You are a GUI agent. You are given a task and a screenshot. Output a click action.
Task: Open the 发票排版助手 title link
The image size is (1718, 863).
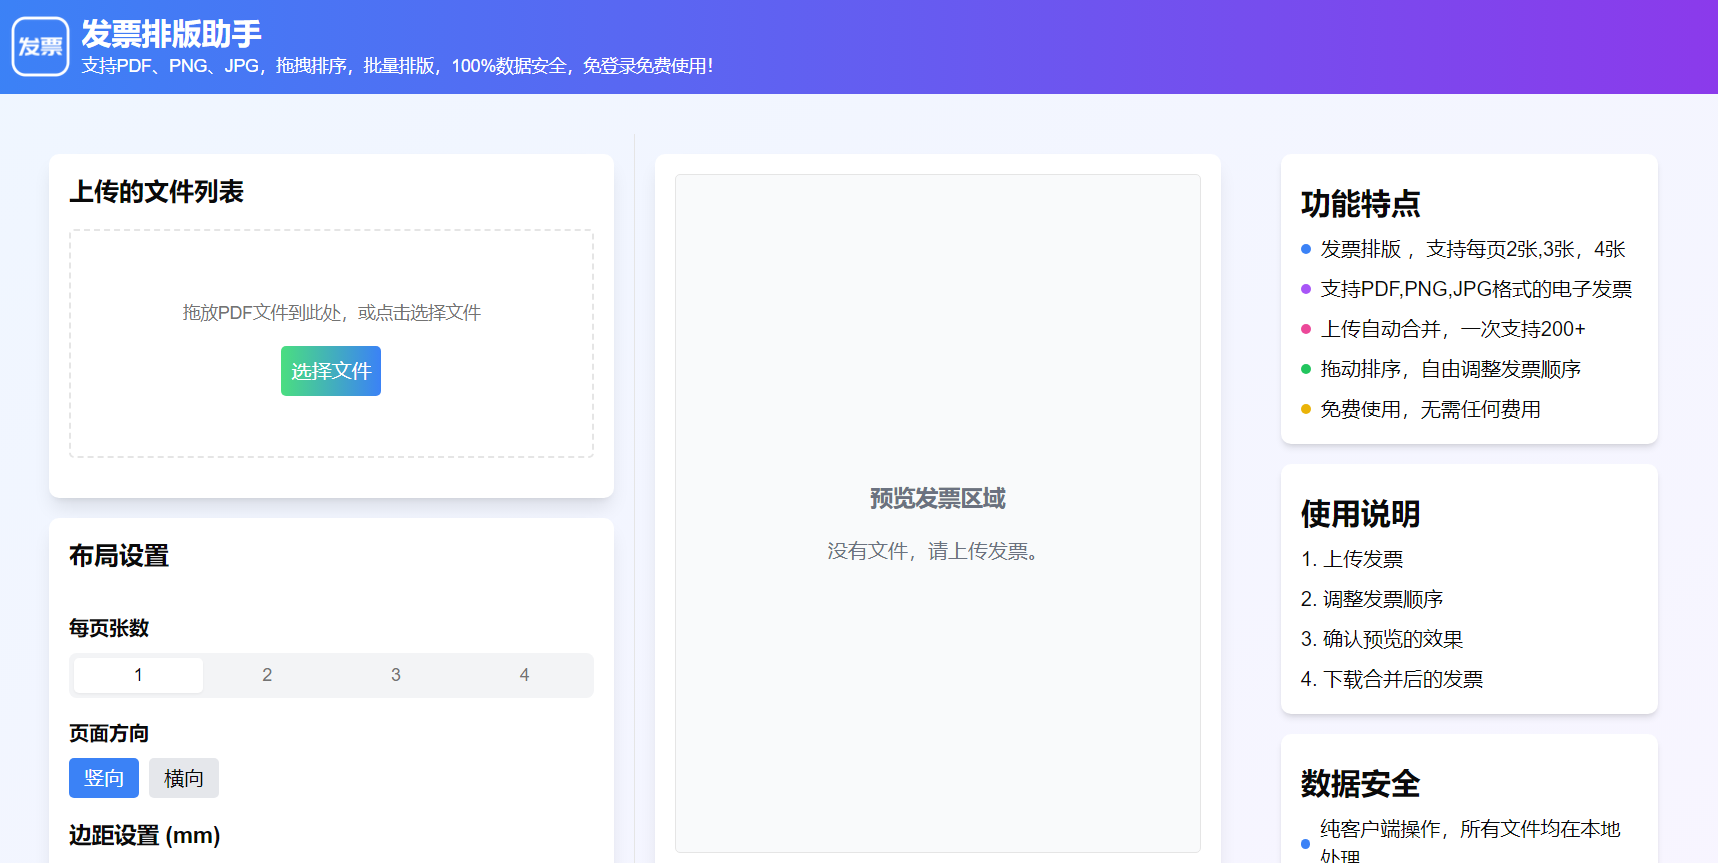pos(171,34)
